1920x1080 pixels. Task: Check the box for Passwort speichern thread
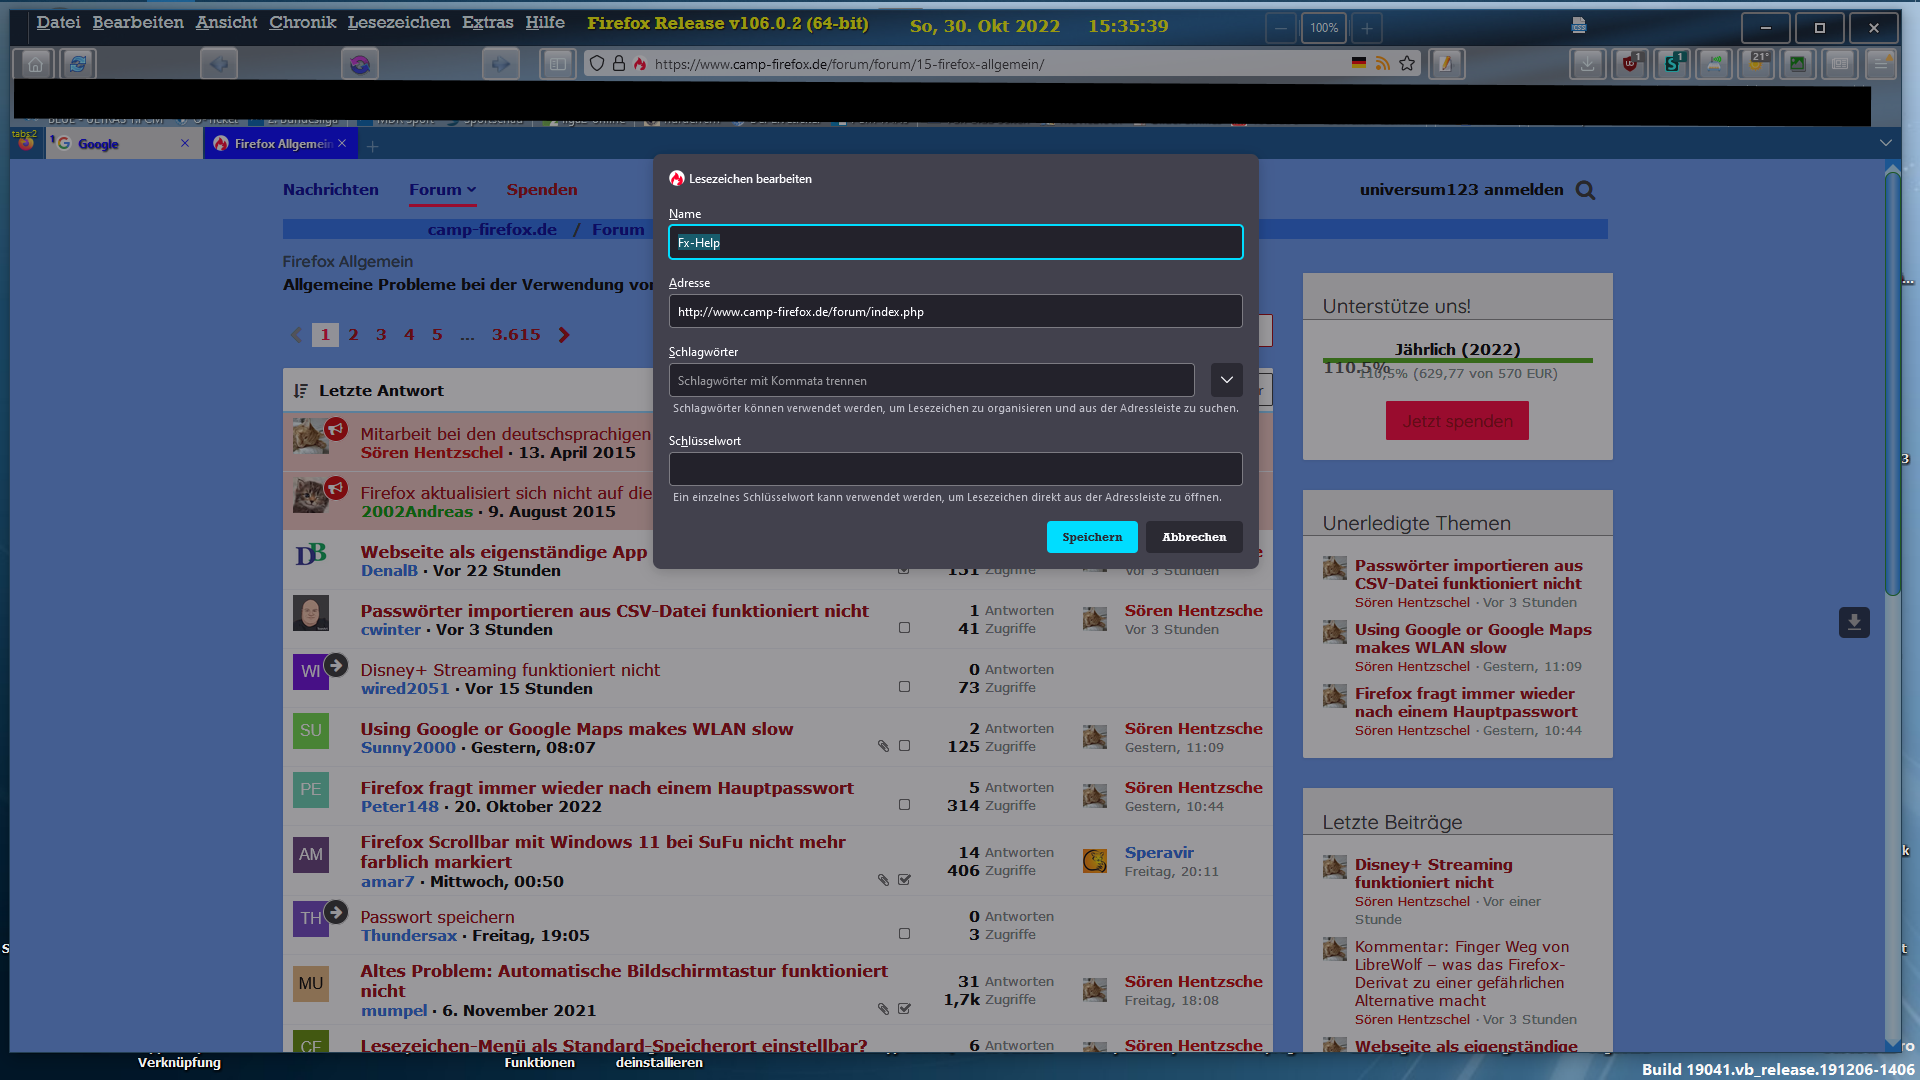(904, 934)
